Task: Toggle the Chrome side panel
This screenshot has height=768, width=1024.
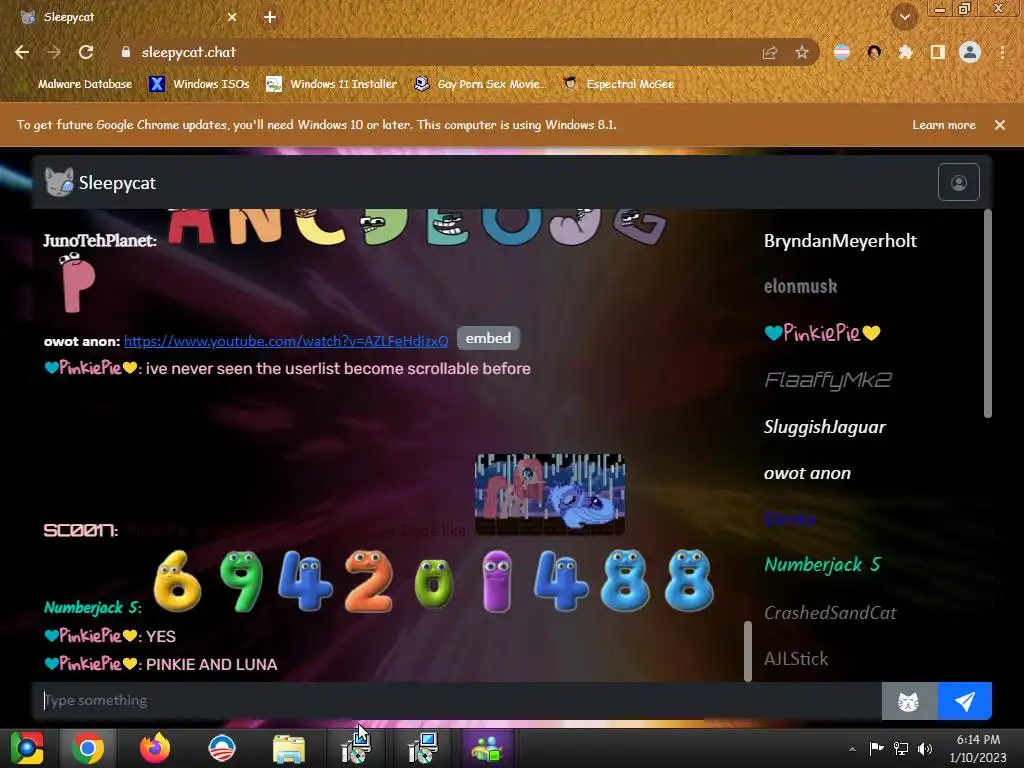Action: [x=938, y=52]
